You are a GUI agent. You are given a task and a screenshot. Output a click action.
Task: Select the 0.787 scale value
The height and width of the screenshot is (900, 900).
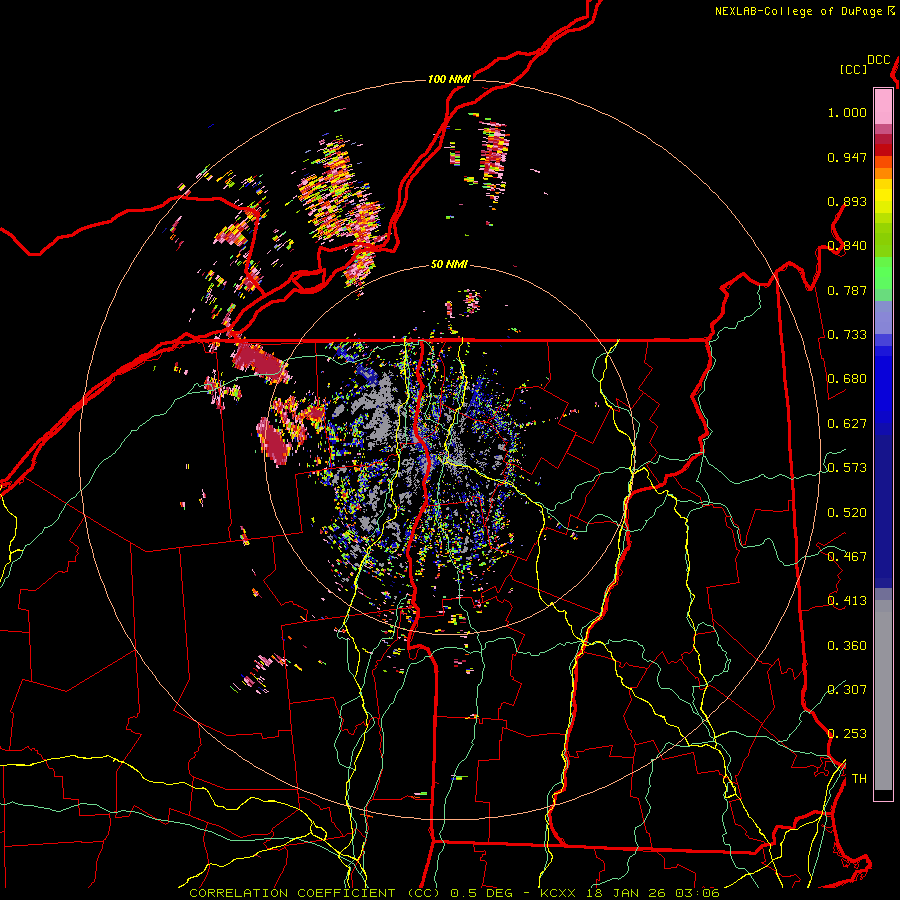[x=847, y=290]
